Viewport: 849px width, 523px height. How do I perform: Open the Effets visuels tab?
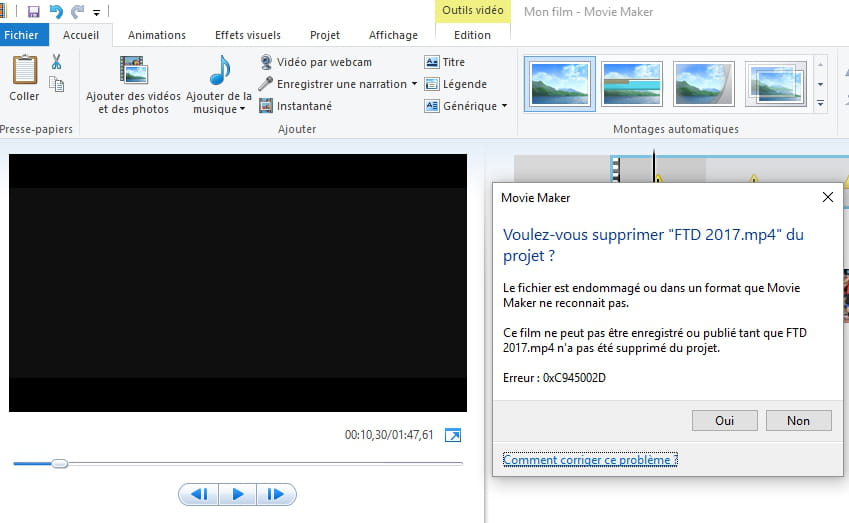[x=247, y=35]
